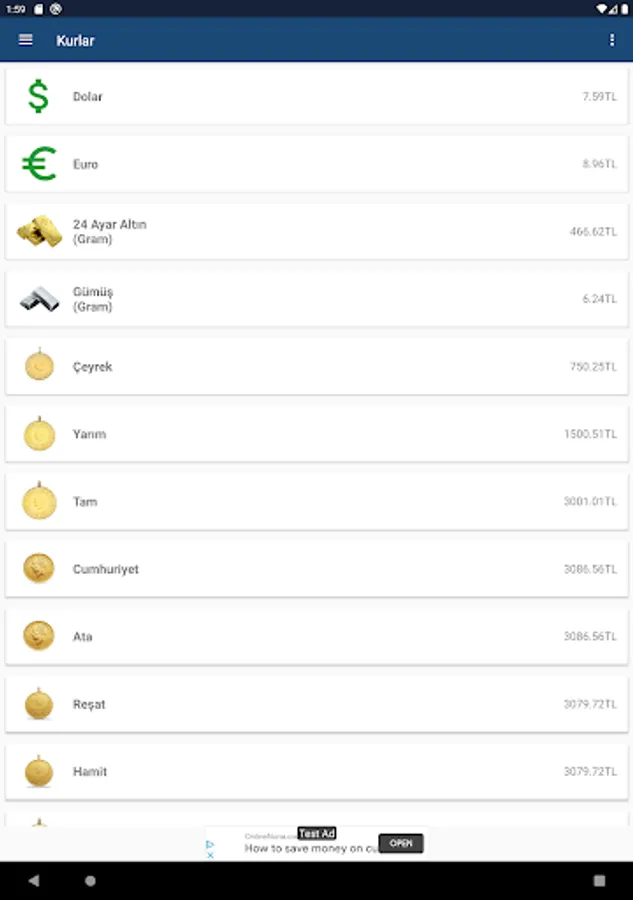Tap the Çeyrek gold coin icon
The image size is (633, 900).
coord(39,365)
